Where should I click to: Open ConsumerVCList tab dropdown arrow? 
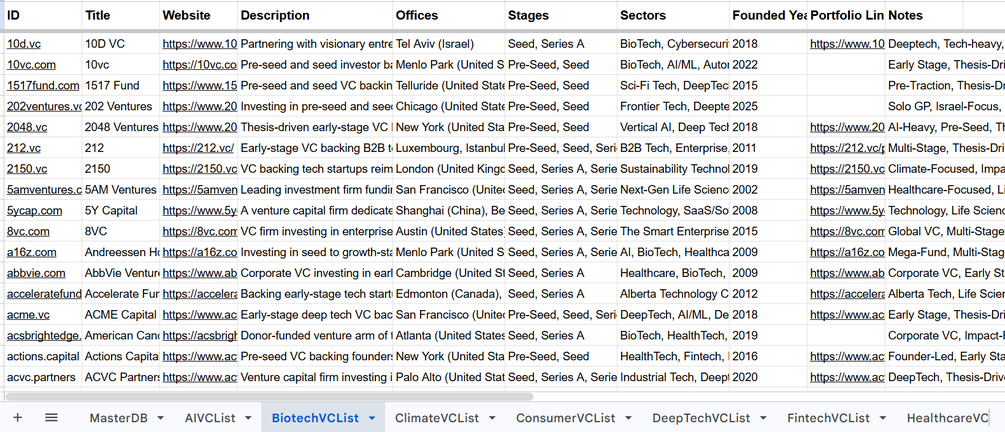coord(629,419)
